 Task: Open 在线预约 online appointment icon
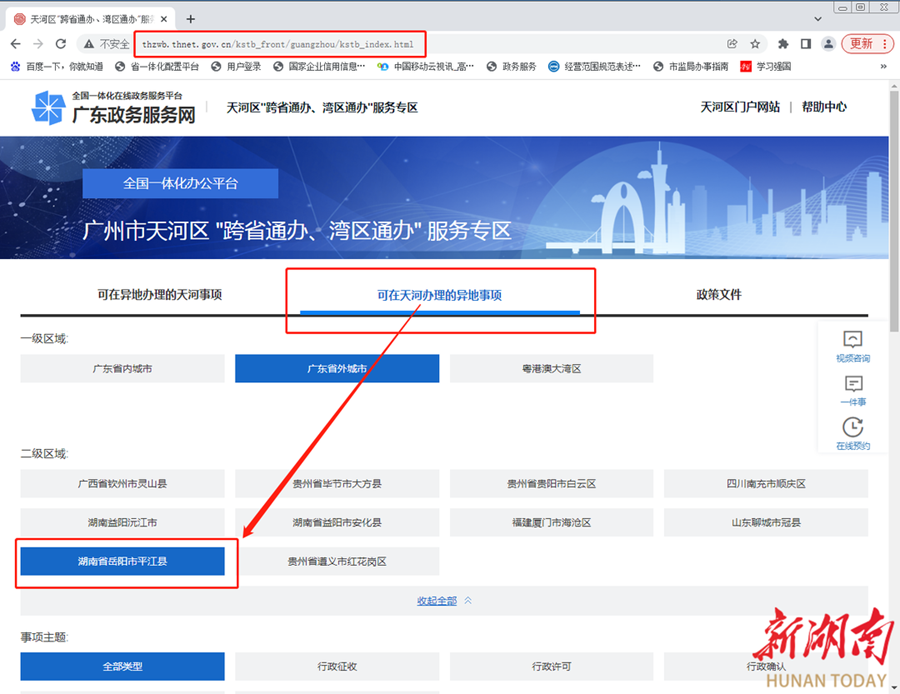pyautogui.click(x=853, y=433)
